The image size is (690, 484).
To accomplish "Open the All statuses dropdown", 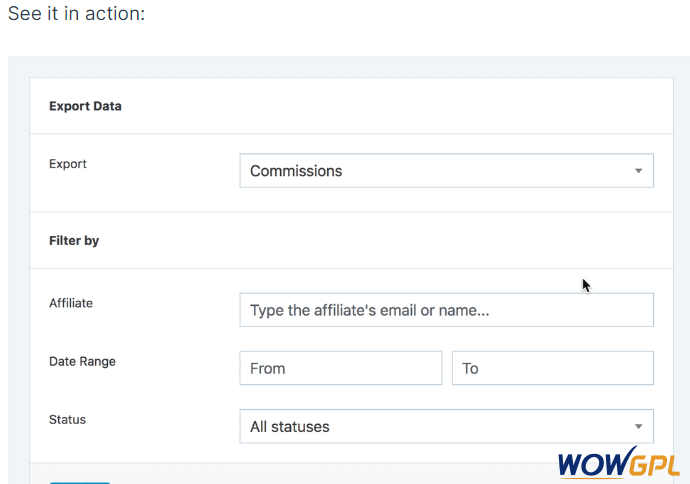I will tap(447, 426).
